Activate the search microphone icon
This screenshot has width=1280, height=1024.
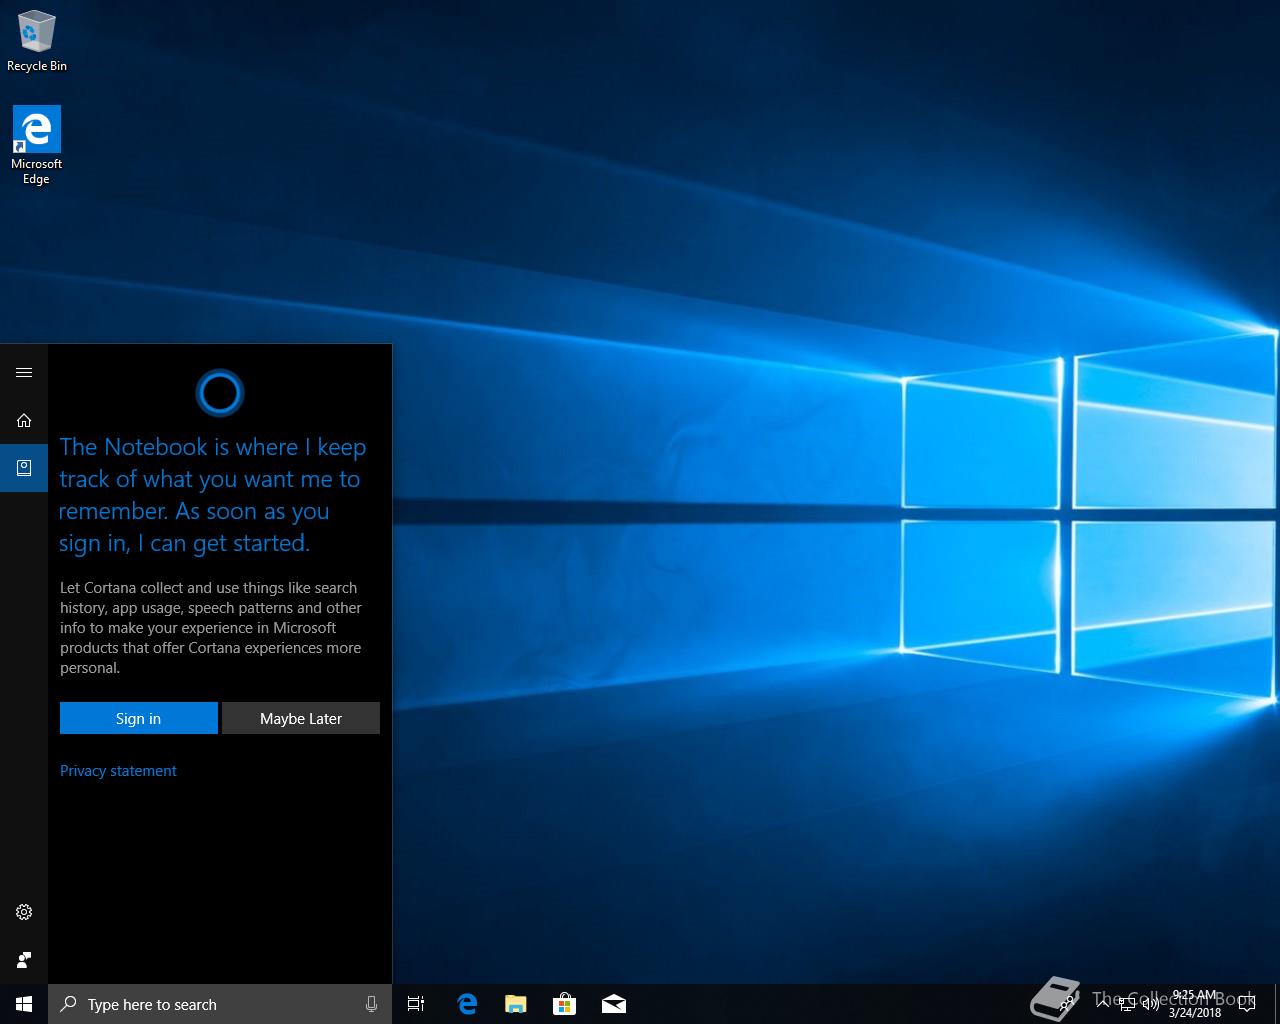point(371,1004)
